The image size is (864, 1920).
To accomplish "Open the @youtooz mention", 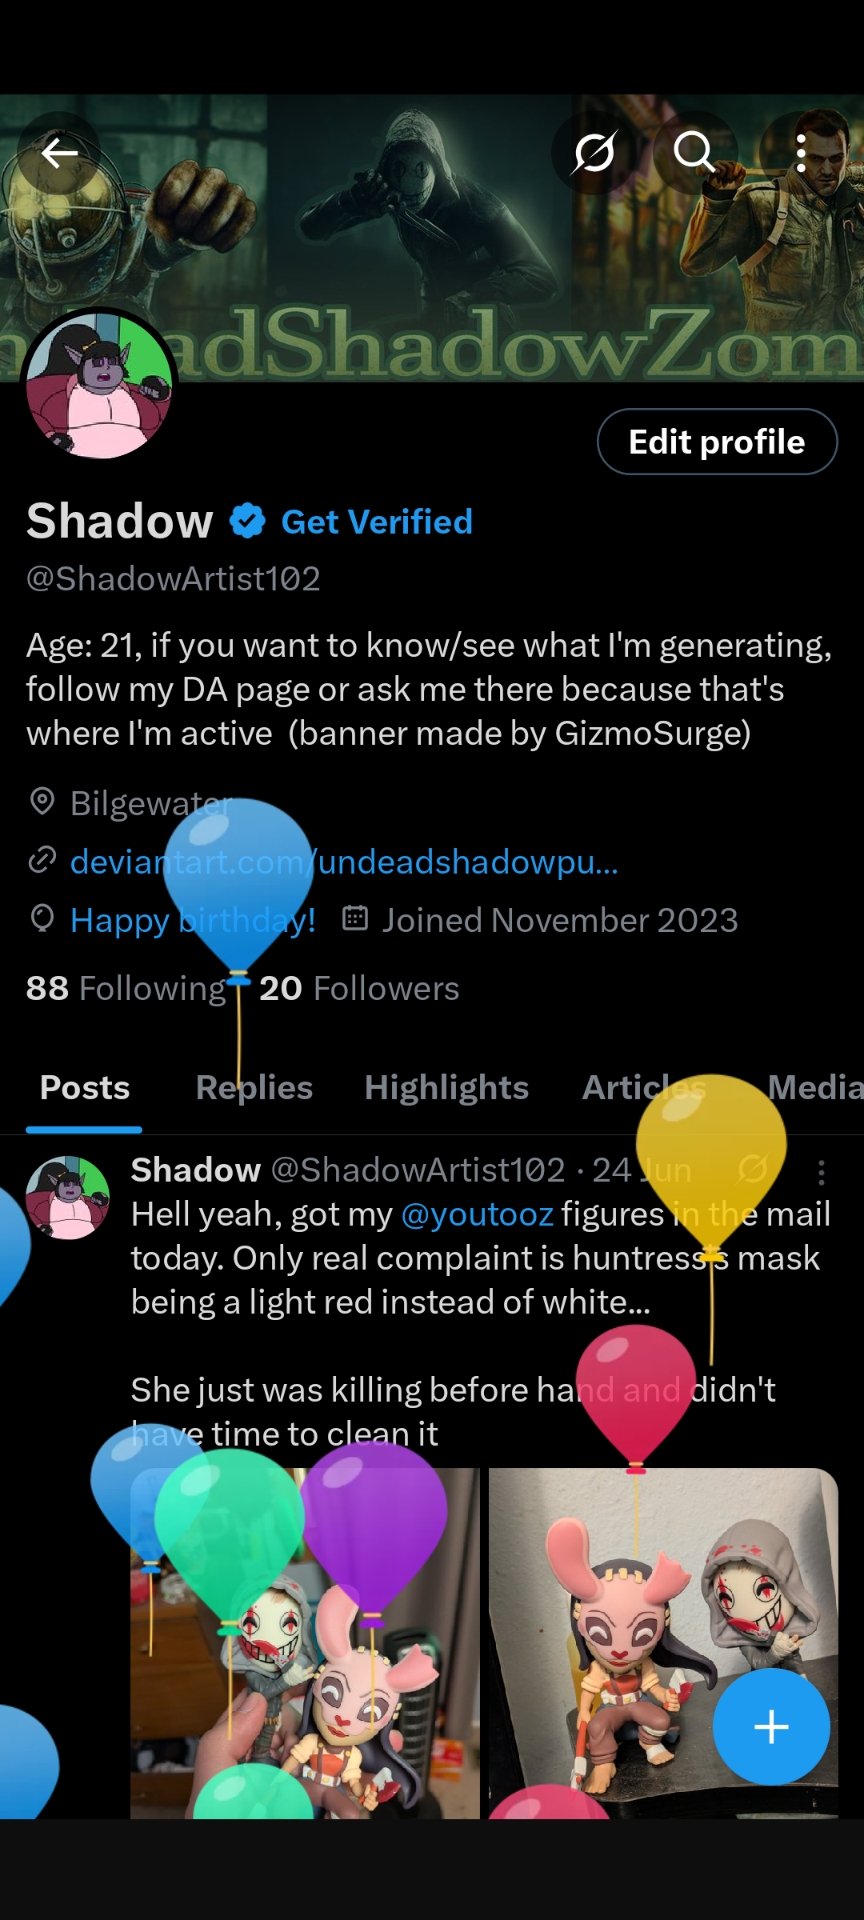I will point(477,1214).
